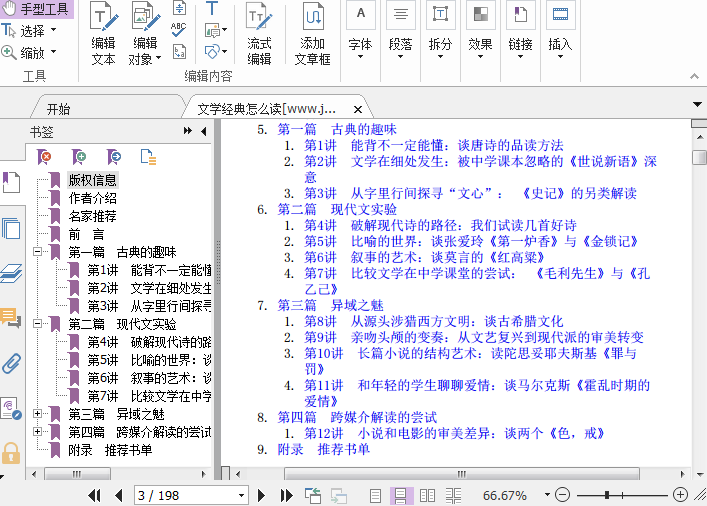Select the 第5讲 bookmark in the tree
This screenshot has height=506, width=707.
149,360
